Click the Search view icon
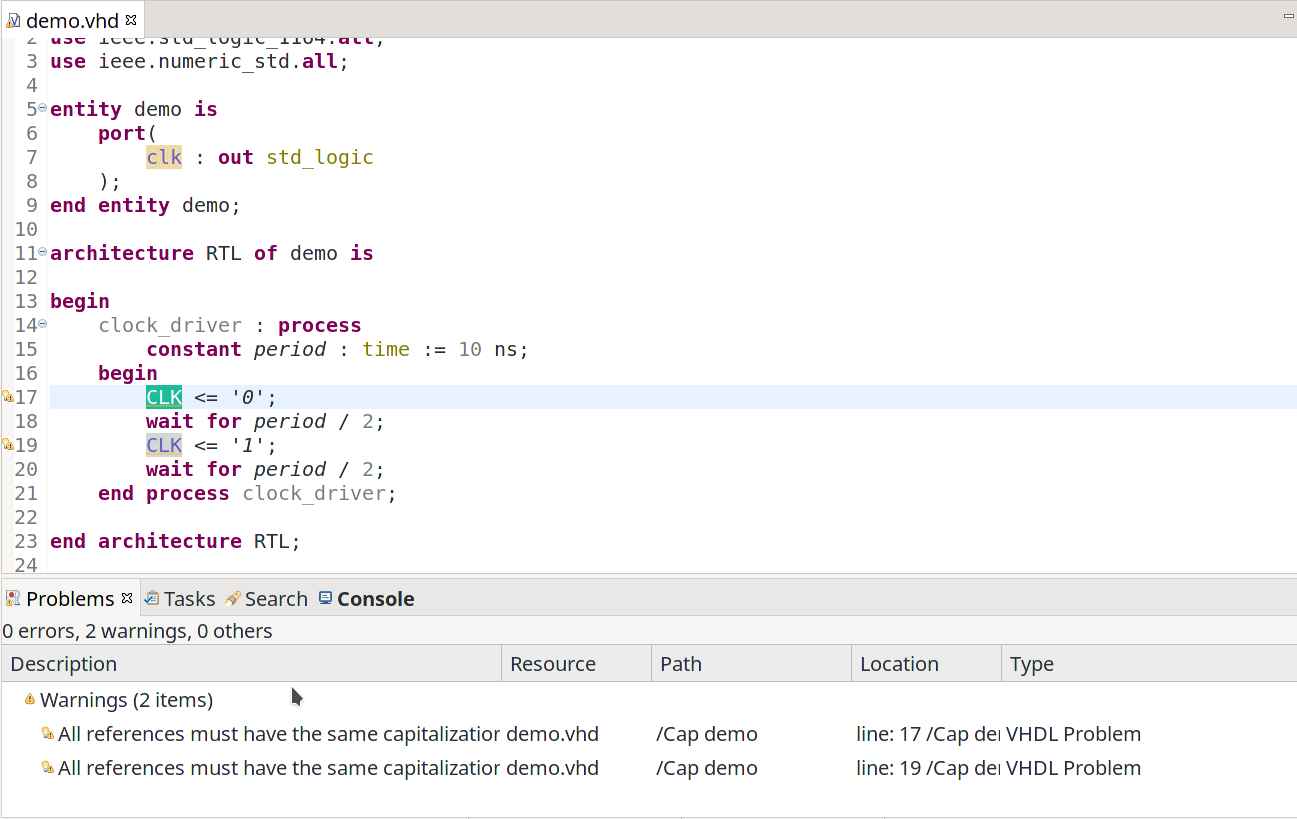Image resolution: width=1297 pixels, height=819 pixels. coord(233,598)
